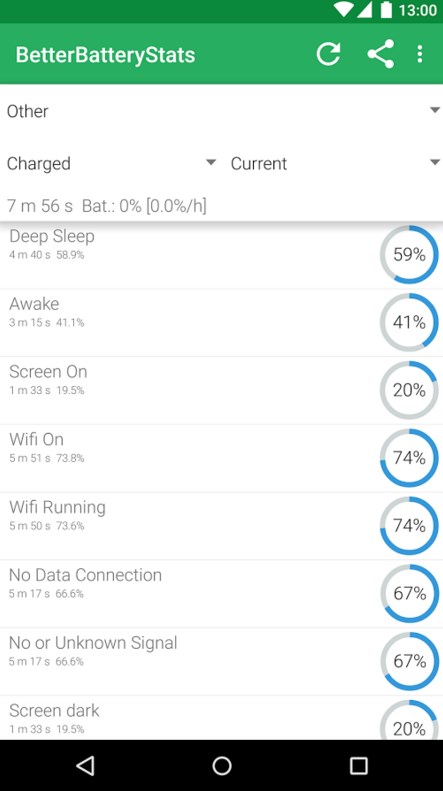Select the Screen On list entry
This screenshot has width=443, height=791.
click(222, 390)
